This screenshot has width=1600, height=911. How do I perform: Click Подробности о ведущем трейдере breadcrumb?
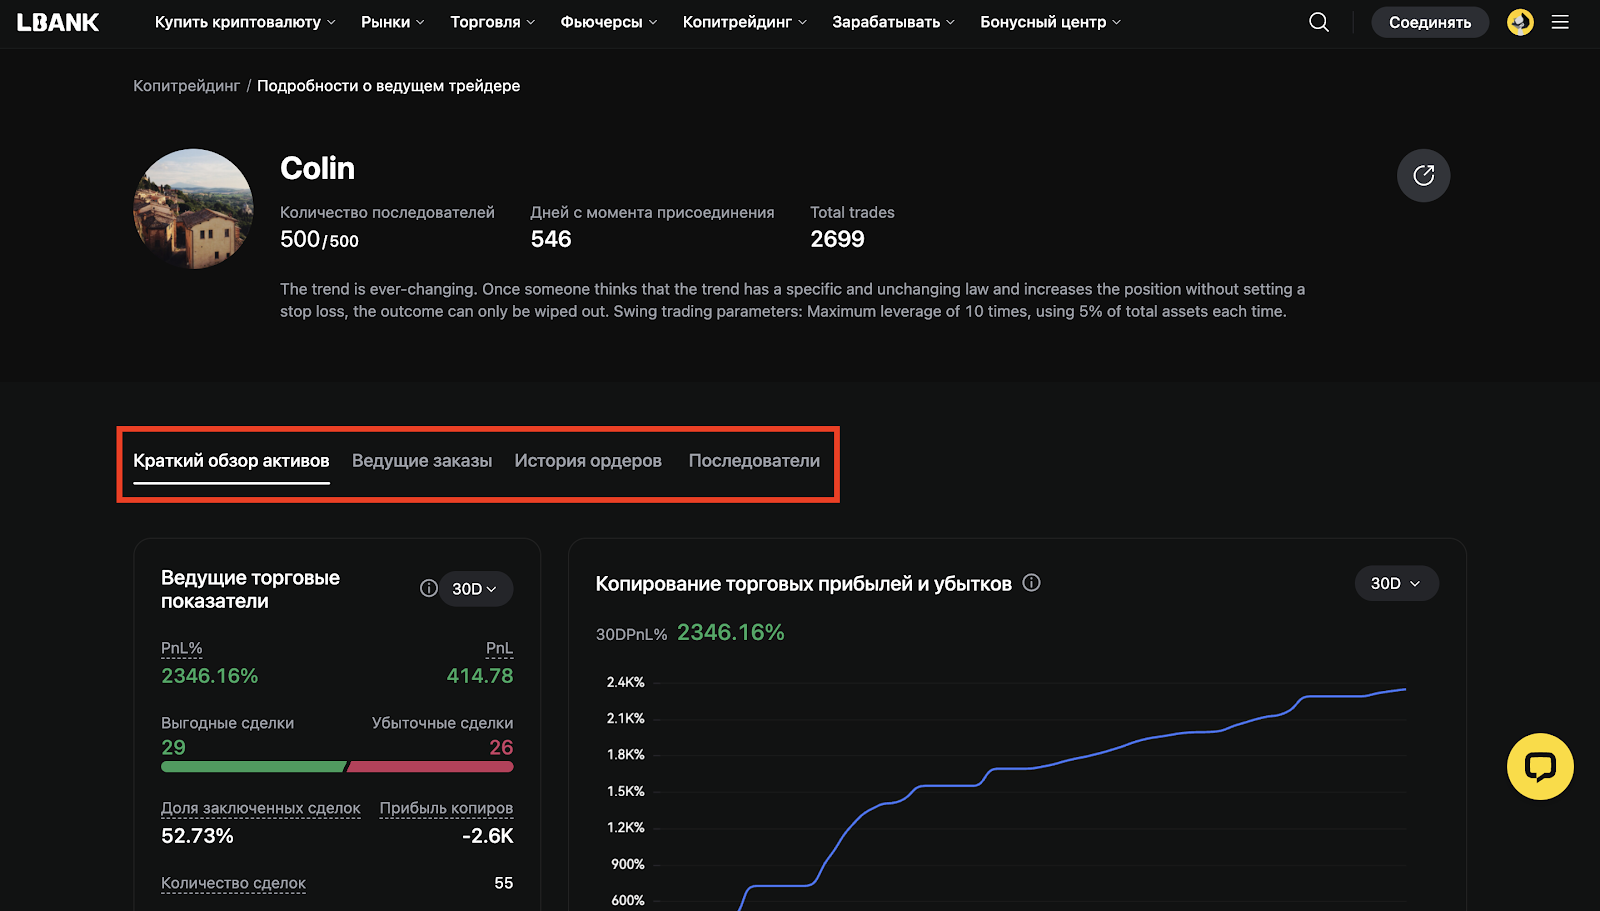pyautogui.click(x=388, y=86)
